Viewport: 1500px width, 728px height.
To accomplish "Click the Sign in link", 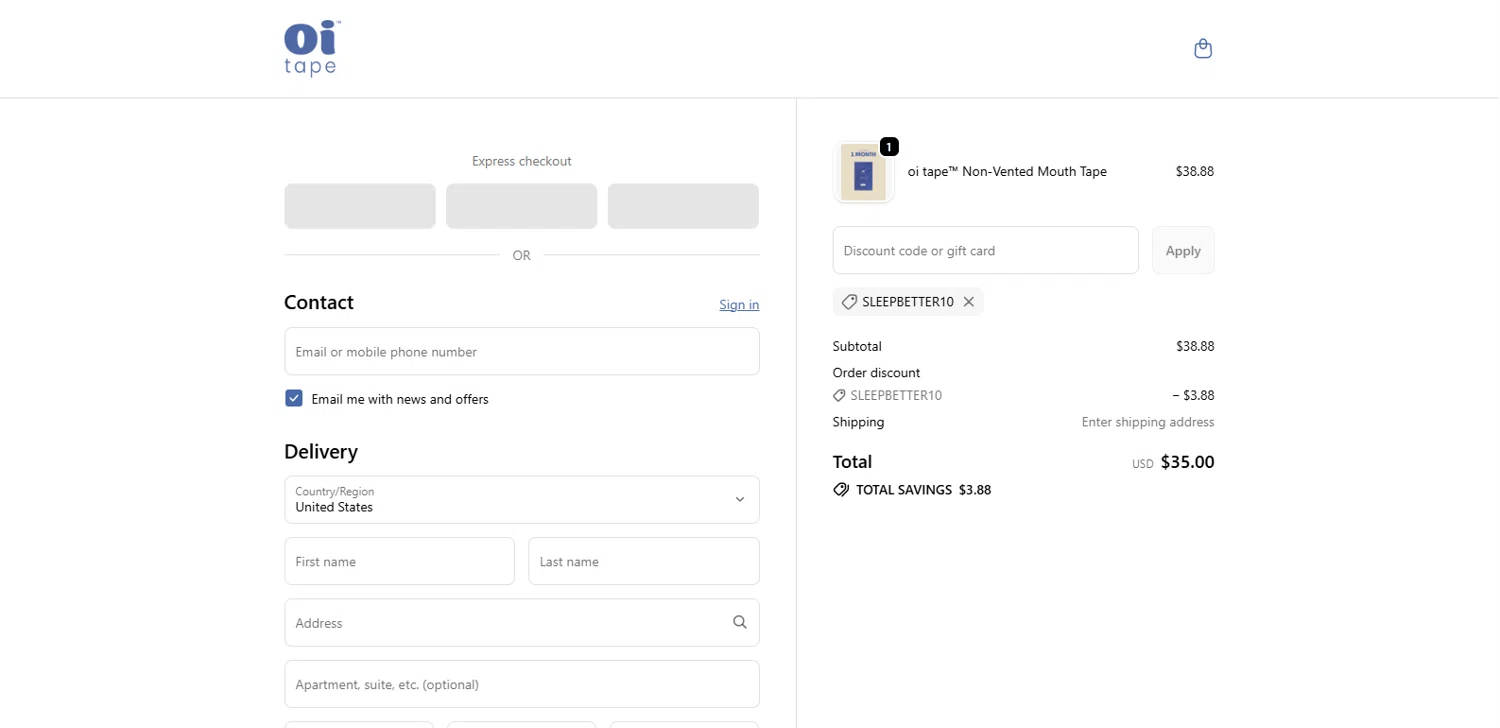I will pyautogui.click(x=739, y=305).
